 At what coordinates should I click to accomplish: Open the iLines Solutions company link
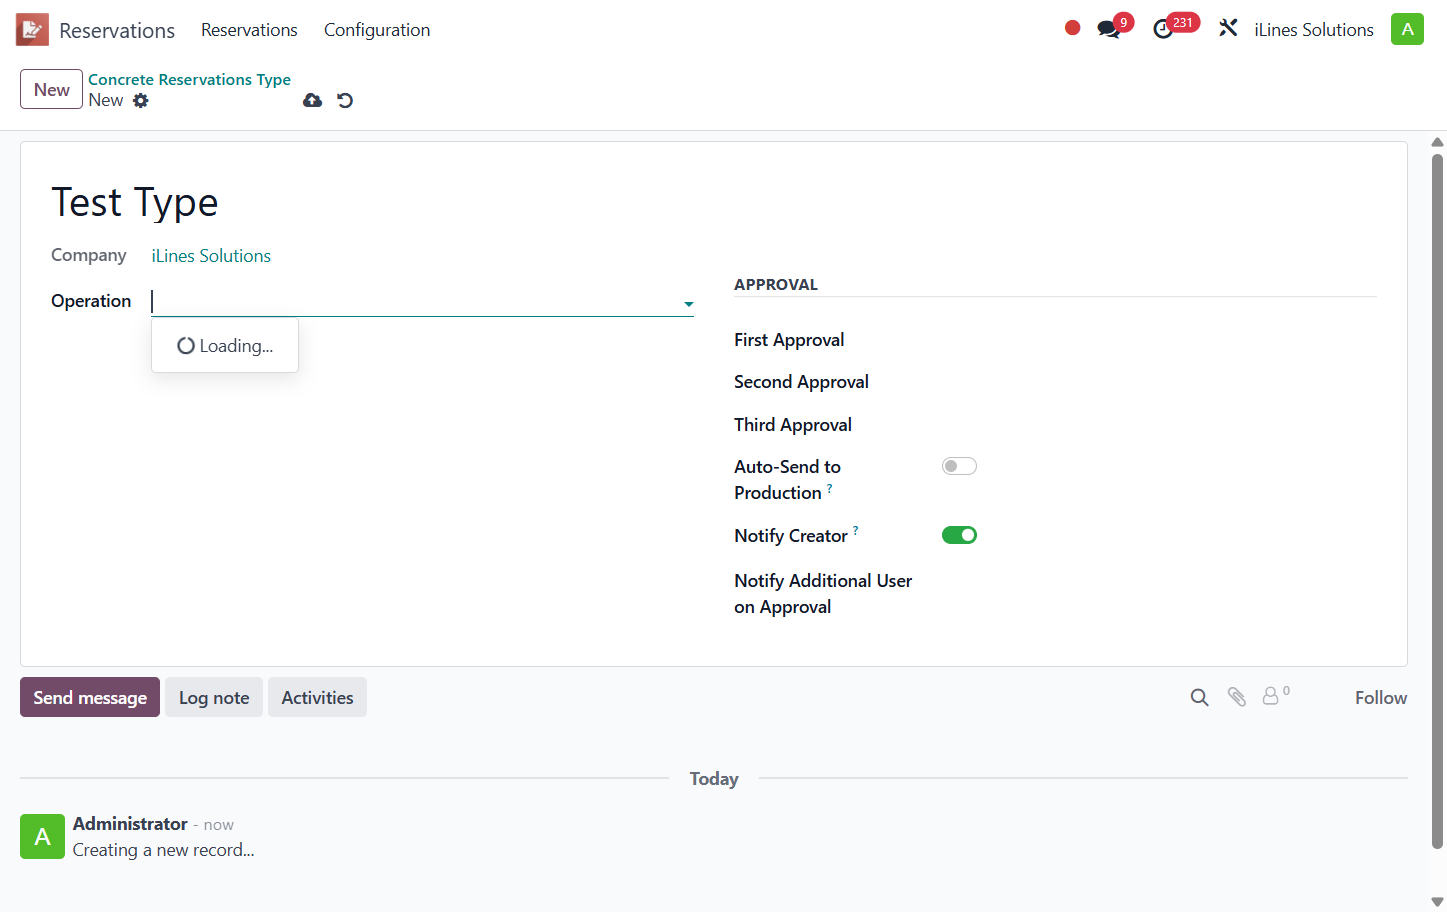tap(211, 256)
